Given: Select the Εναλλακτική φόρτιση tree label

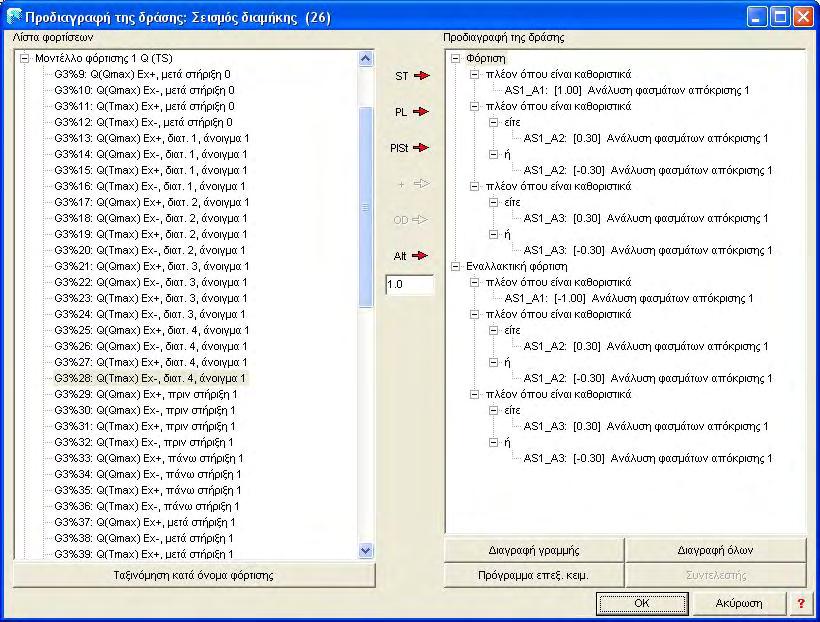Looking at the screenshot, I should point(517,266).
